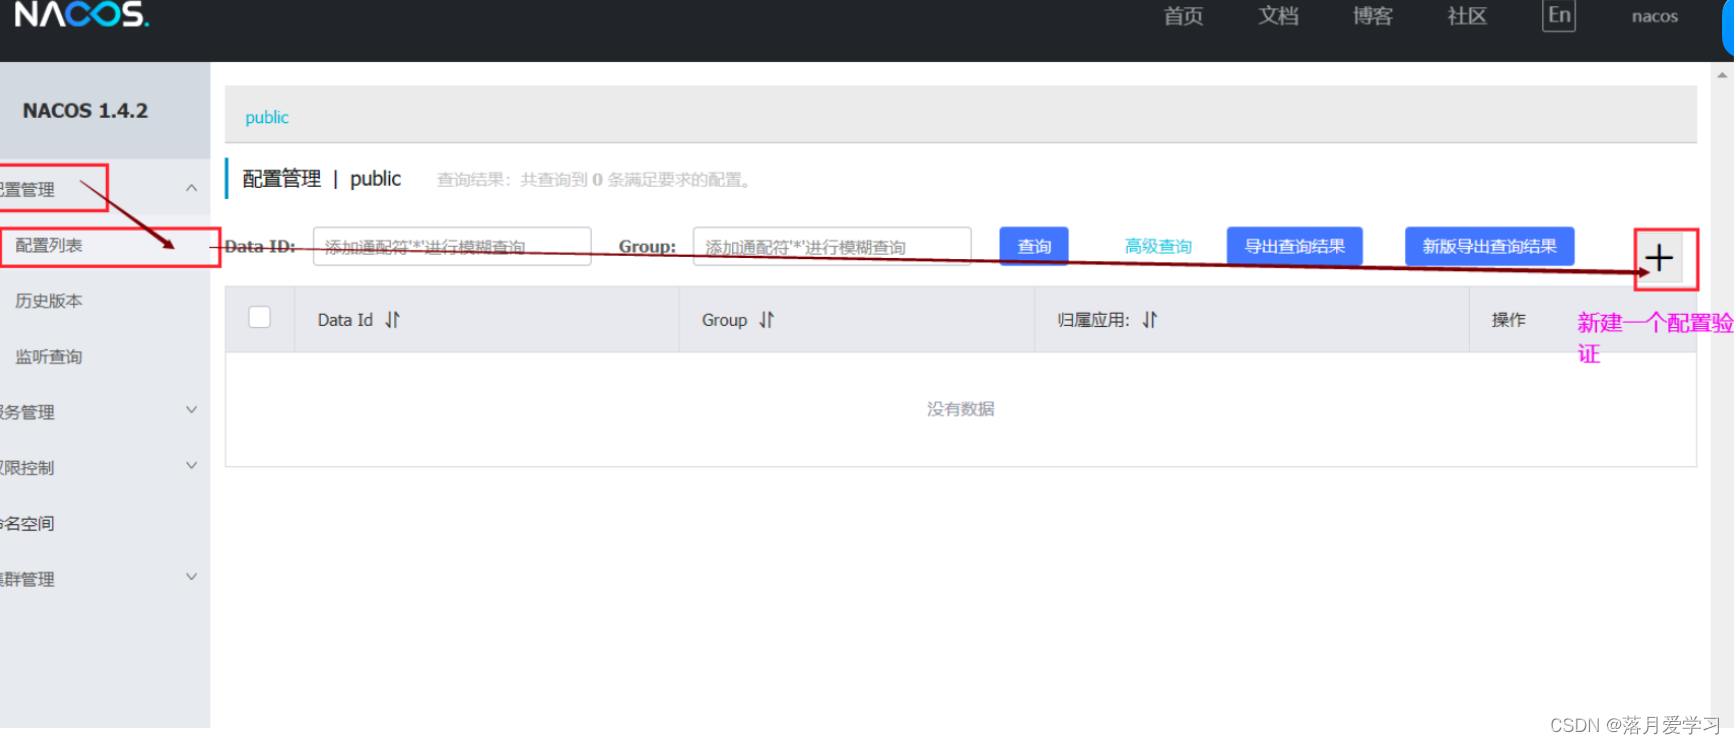
Task: Click the blue 查询 button
Action: tap(1034, 246)
